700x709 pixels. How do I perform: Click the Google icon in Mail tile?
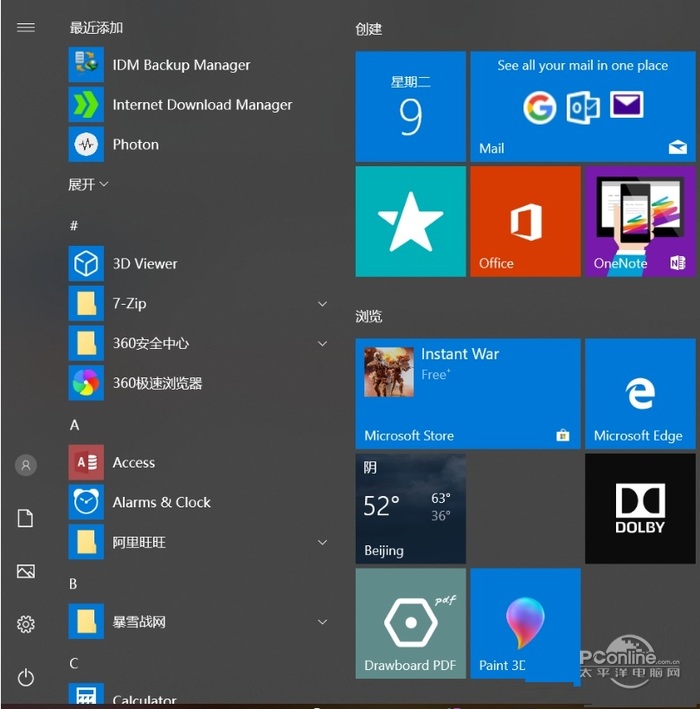click(x=540, y=107)
